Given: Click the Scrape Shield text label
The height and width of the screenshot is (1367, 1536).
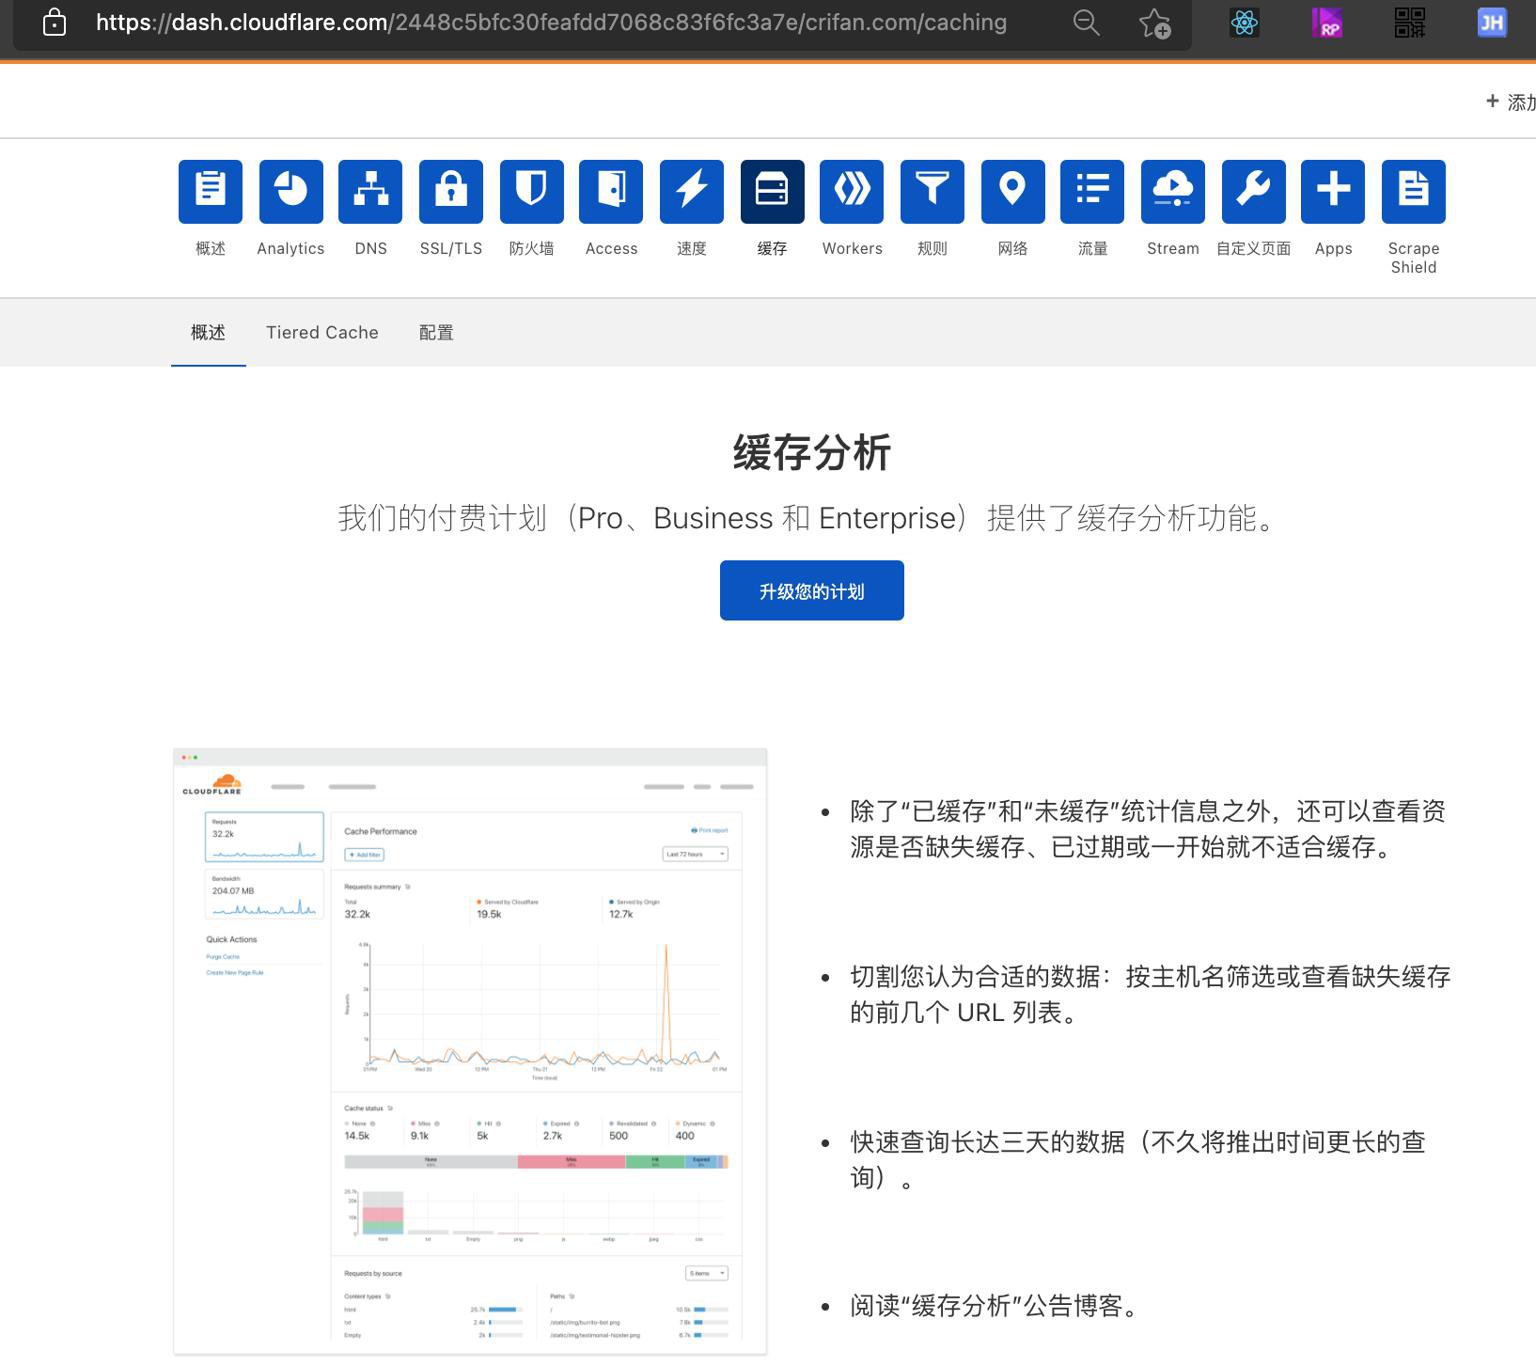Looking at the screenshot, I should click(x=1414, y=258).
